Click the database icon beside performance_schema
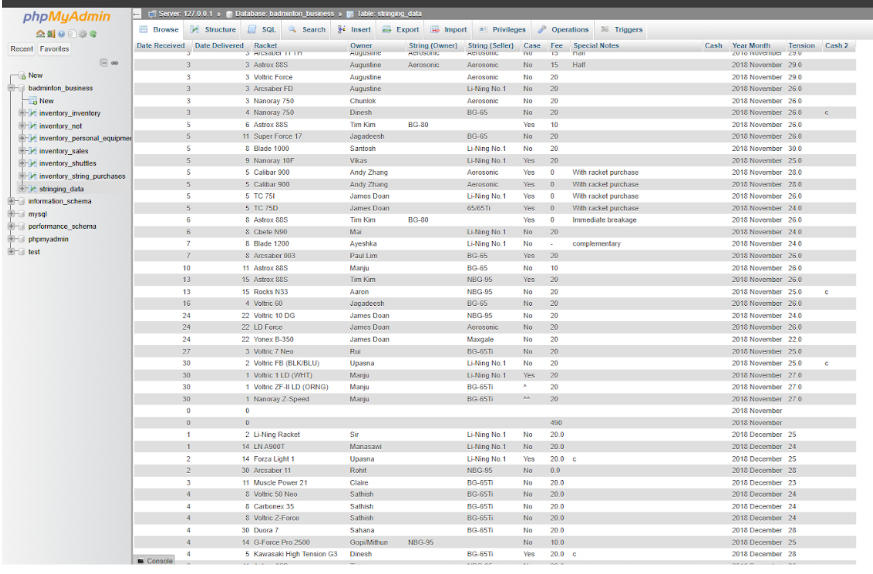Viewport: 873px width, 574px height. pos(22,227)
